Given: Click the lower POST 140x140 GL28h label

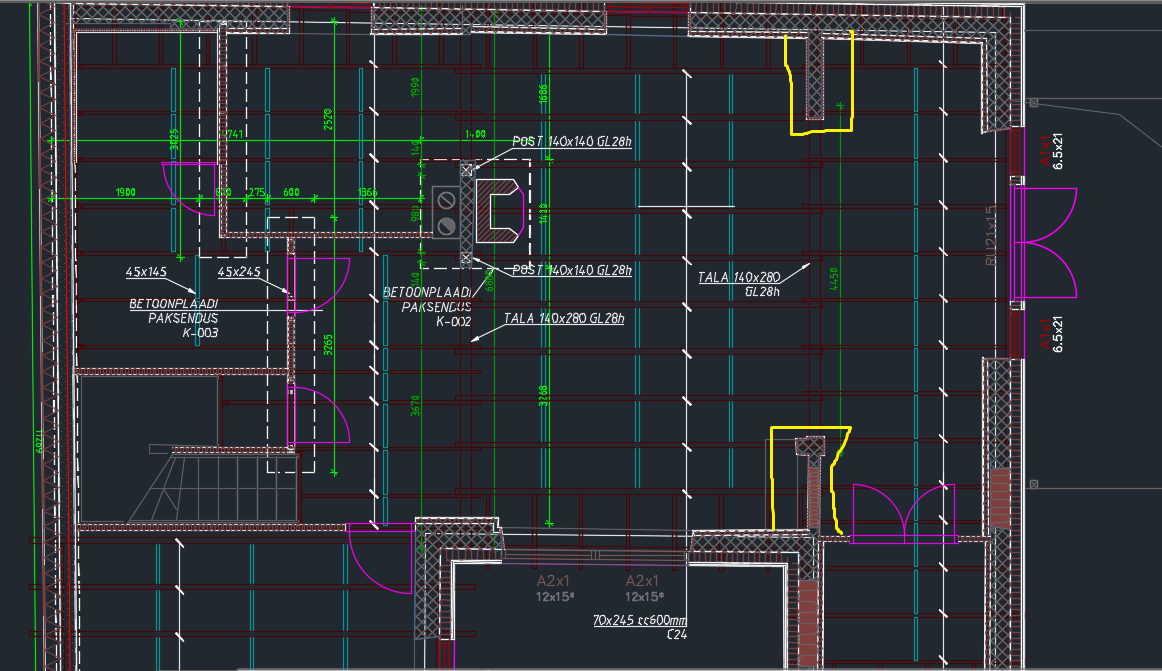Looking at the screenshot, I should [571, 271].
